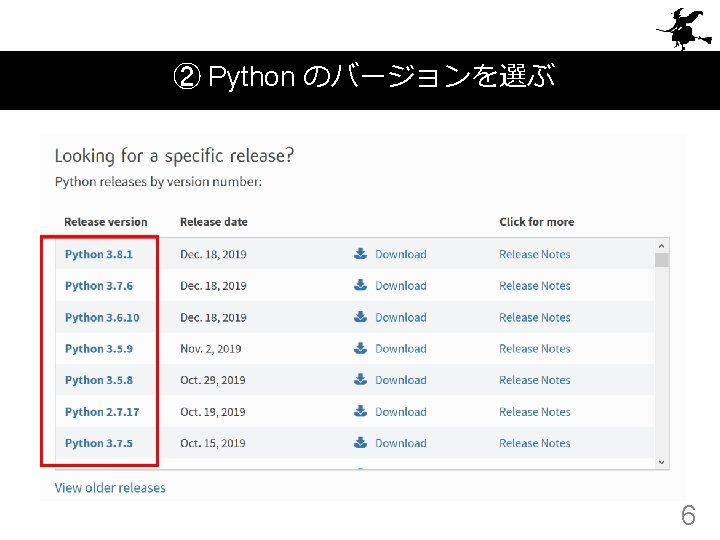Go to the Python 2.7.17 release
Viewport: 720px width, 540px height.
(102, 412)
